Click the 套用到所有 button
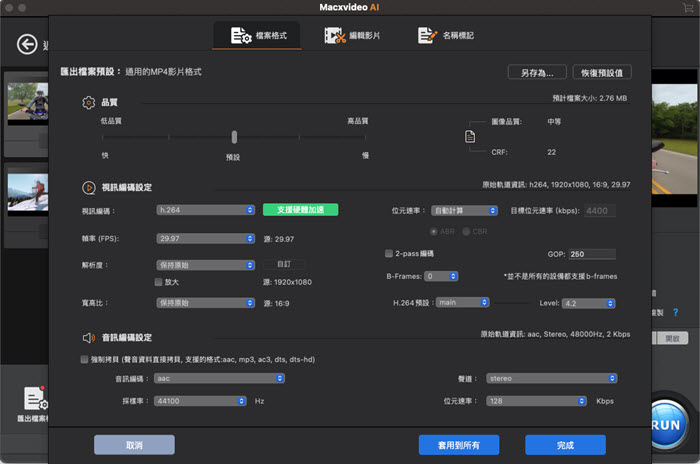 (x=459, y=445)
